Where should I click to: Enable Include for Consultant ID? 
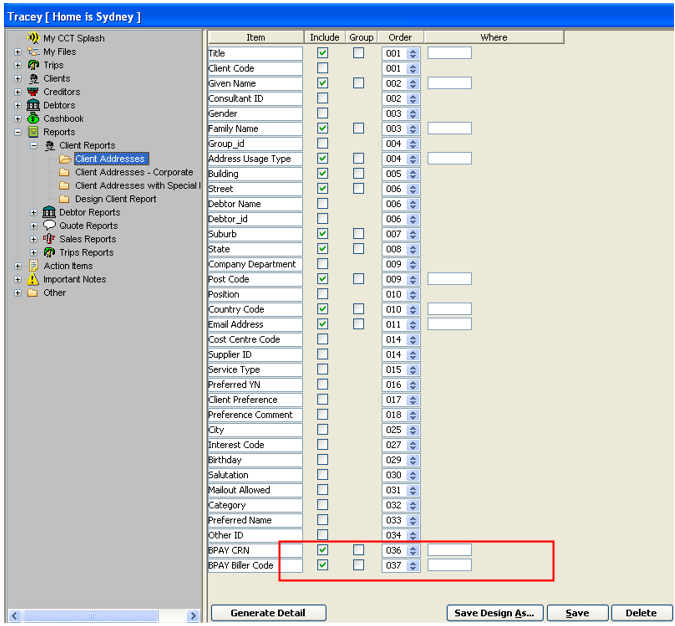tap(322, 98)
